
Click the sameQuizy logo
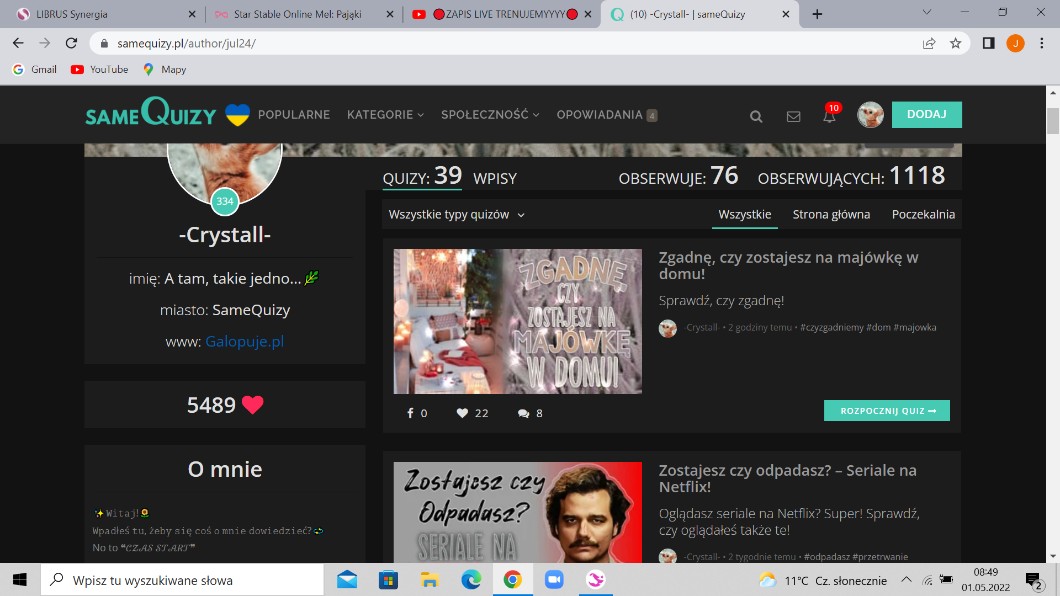pos(150,114)
